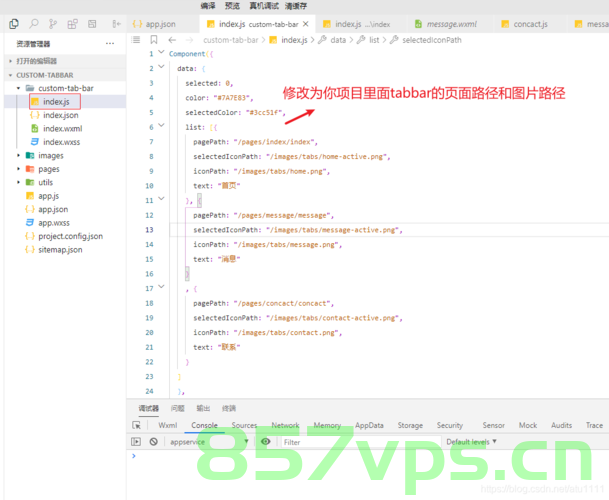Click the element inspector picker icon

click(x=136, y=425)
